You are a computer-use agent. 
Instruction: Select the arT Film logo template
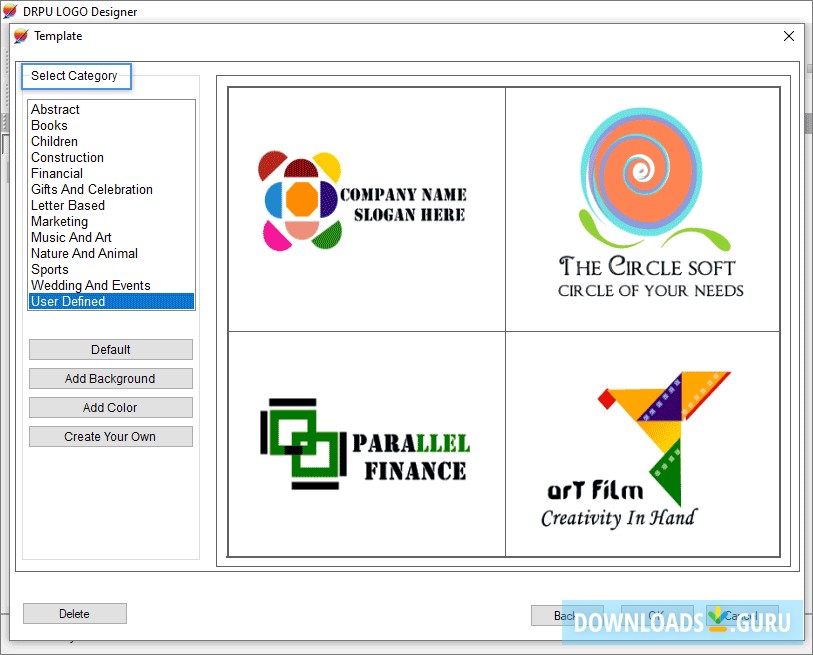point(642,443)
